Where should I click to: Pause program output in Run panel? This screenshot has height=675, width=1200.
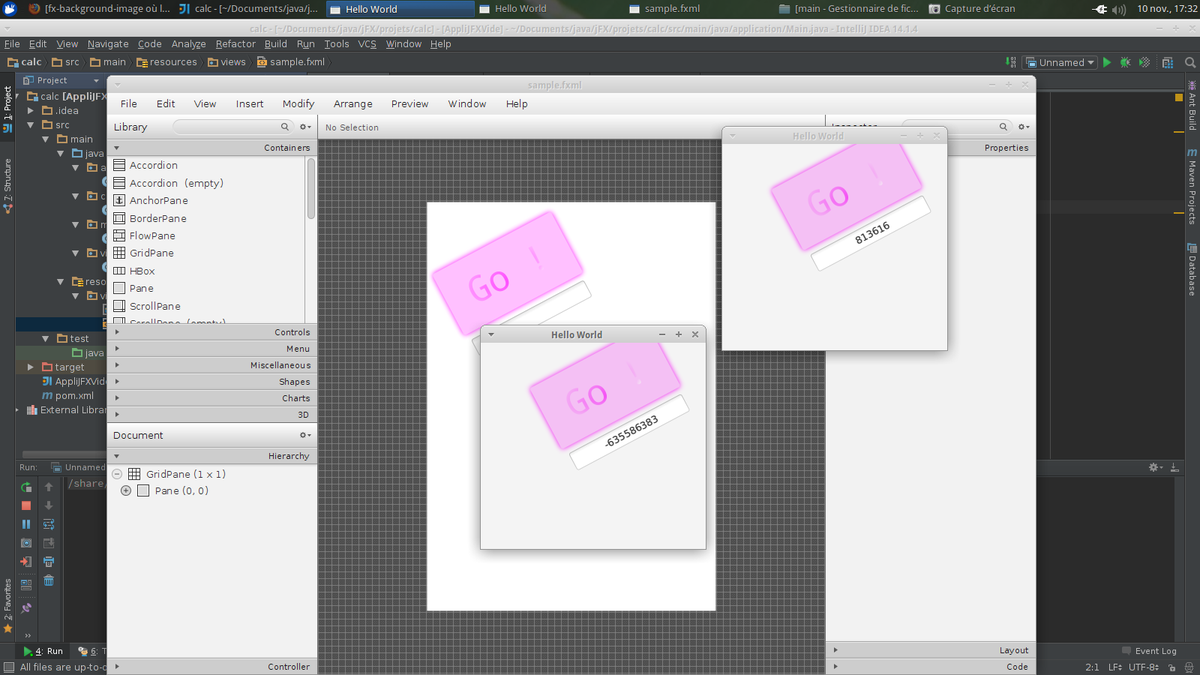pyautogui.click(x=27, y=524)
